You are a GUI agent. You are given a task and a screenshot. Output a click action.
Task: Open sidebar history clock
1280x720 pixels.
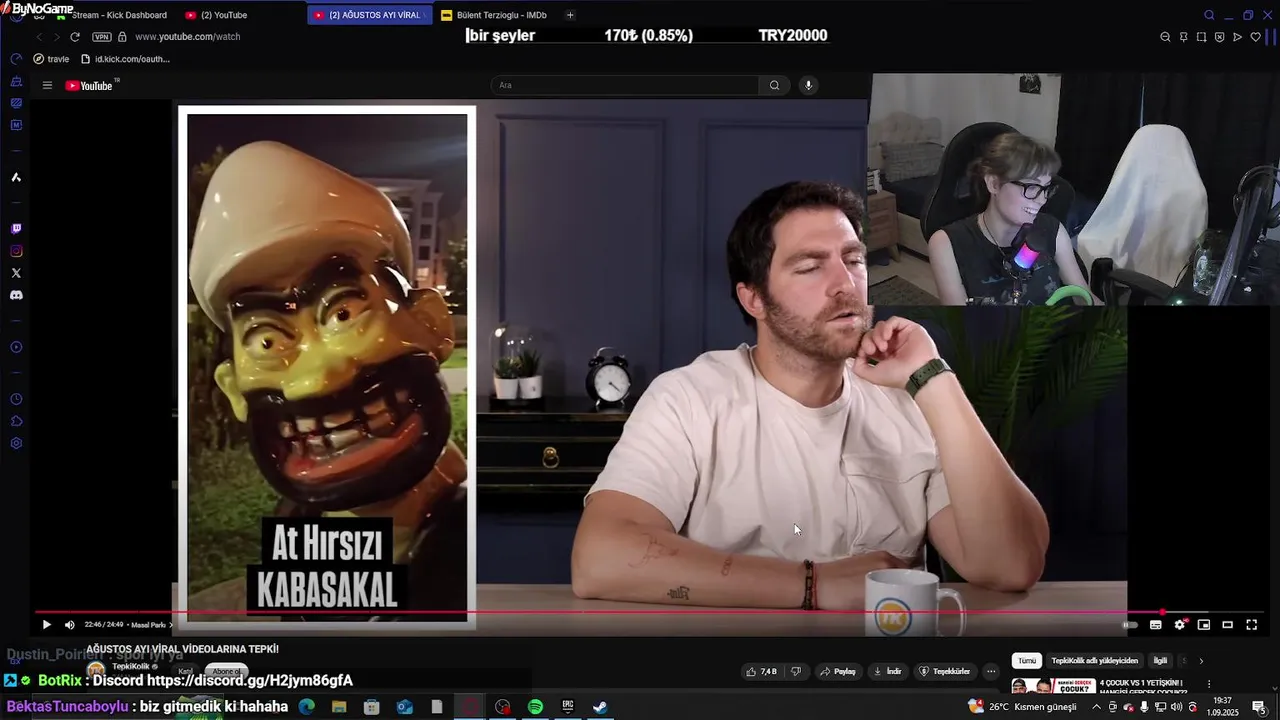[16, 399]
